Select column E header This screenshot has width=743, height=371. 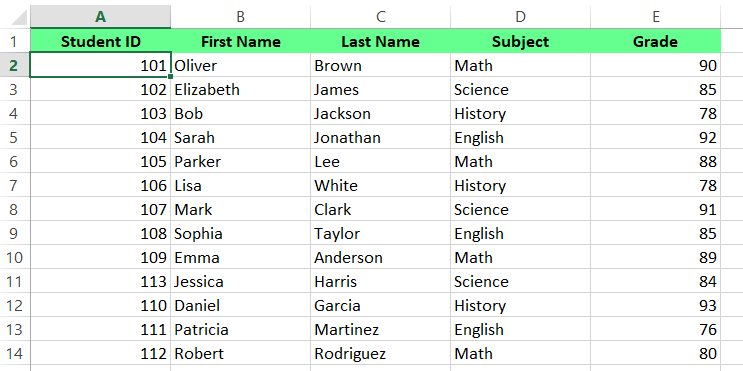tap(655, 17)
